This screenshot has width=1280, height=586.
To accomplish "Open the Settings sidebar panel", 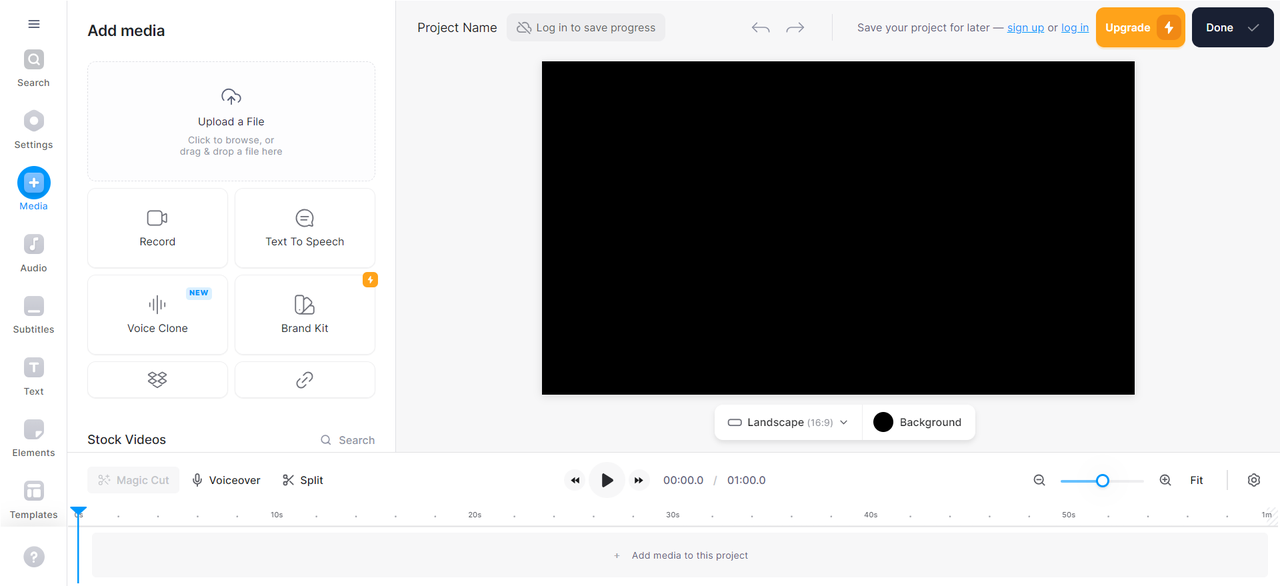I will 34,130.
